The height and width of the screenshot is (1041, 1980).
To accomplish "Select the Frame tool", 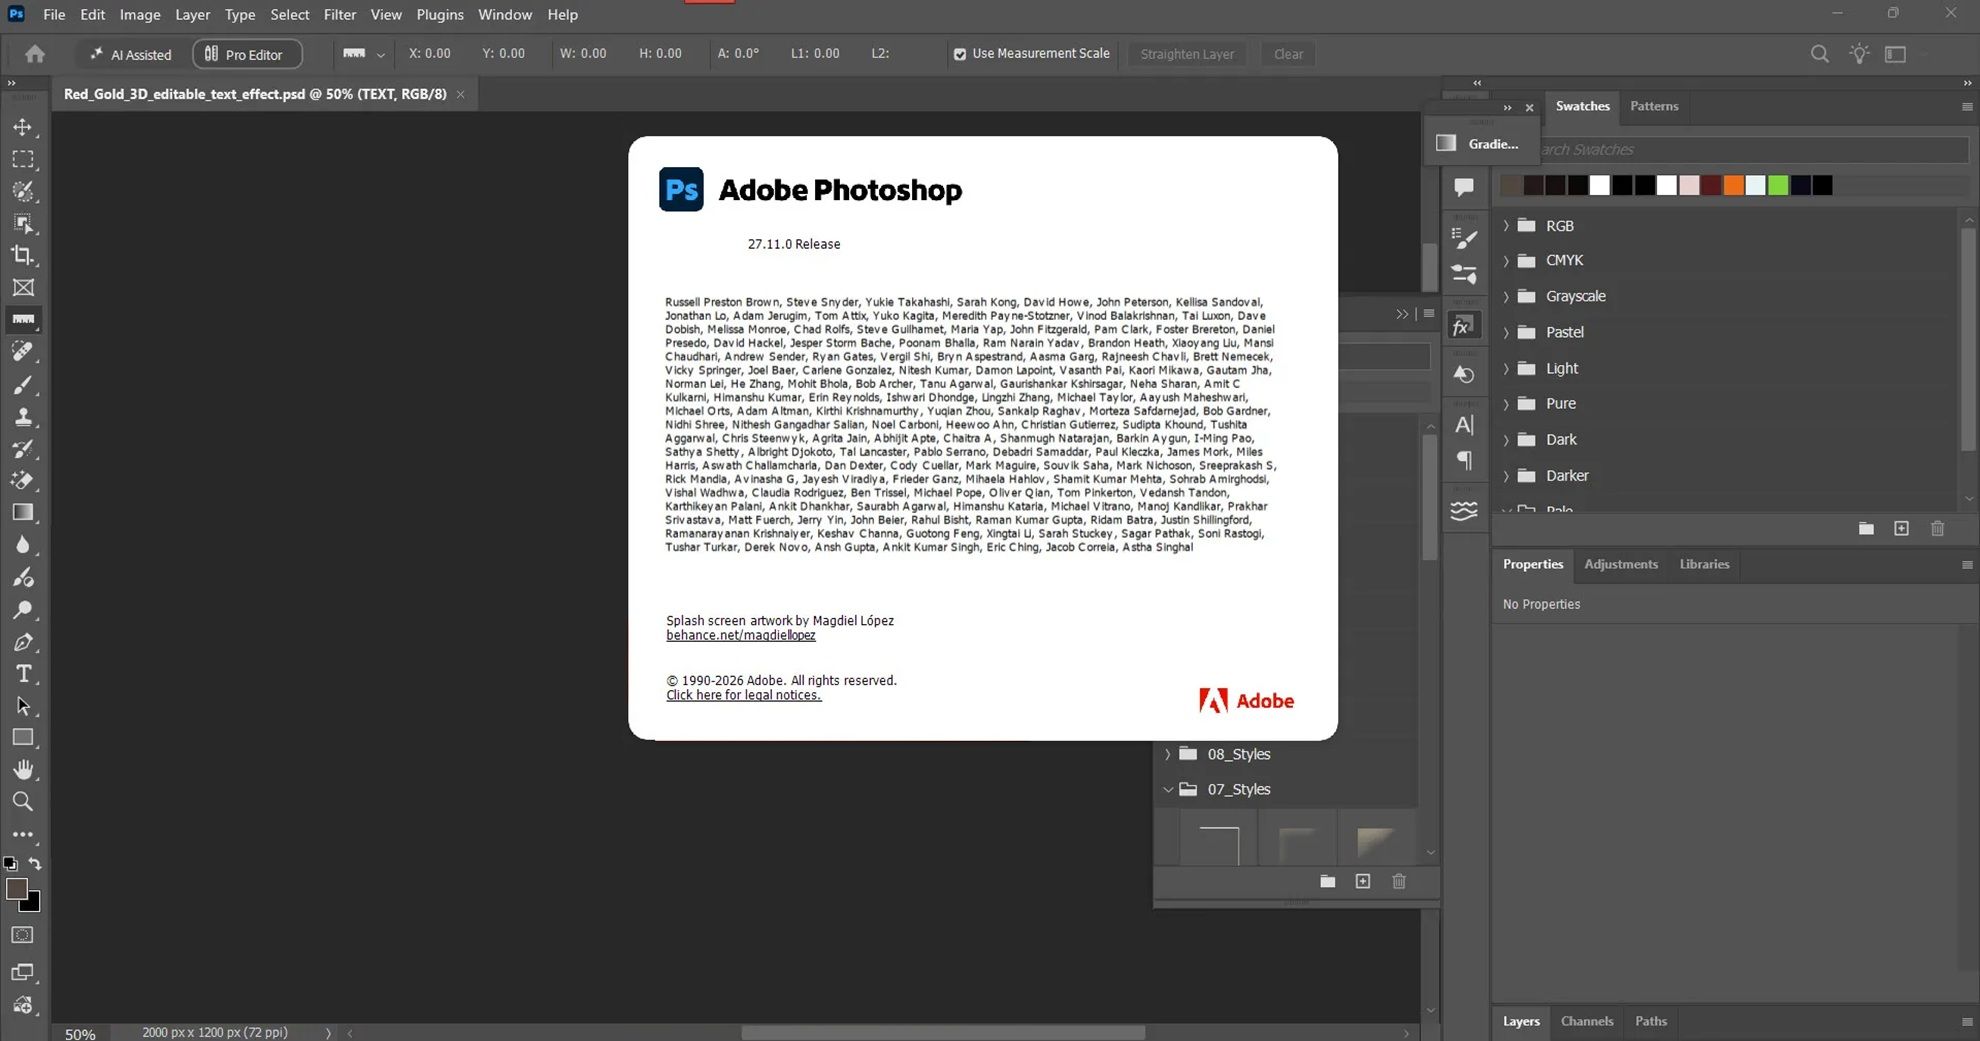I will point(23,287).
